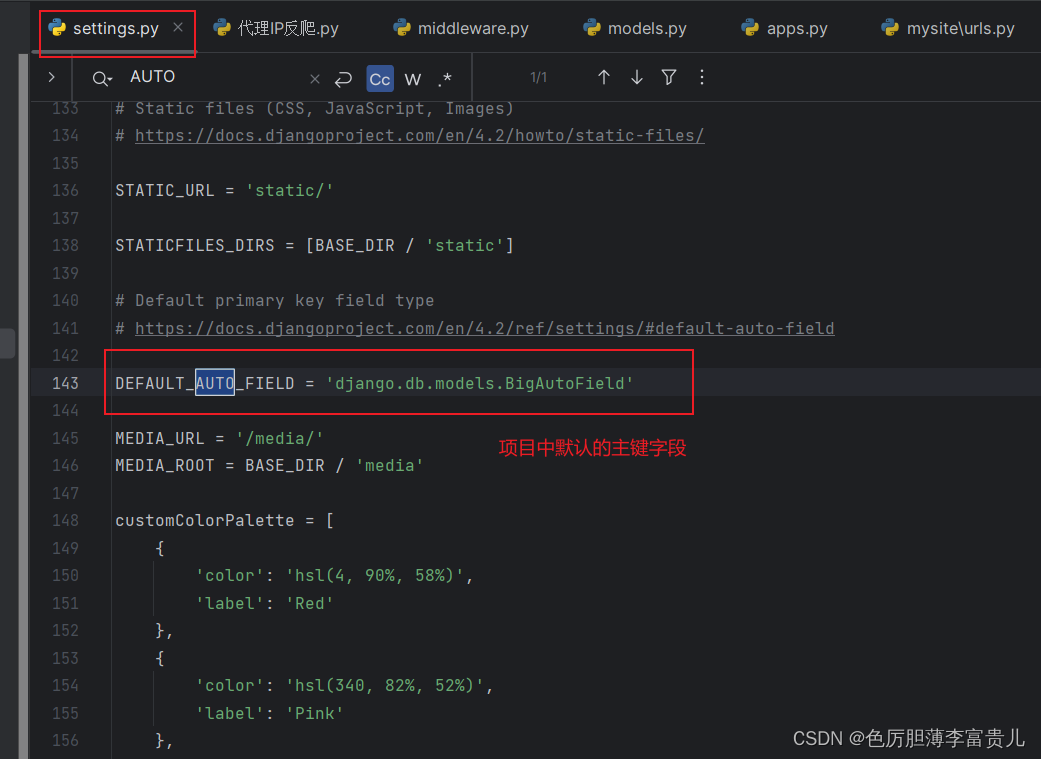Viewport: 1041px width, 759px height.
Task: Open the static-files documentation link
Action: (420, 135)
